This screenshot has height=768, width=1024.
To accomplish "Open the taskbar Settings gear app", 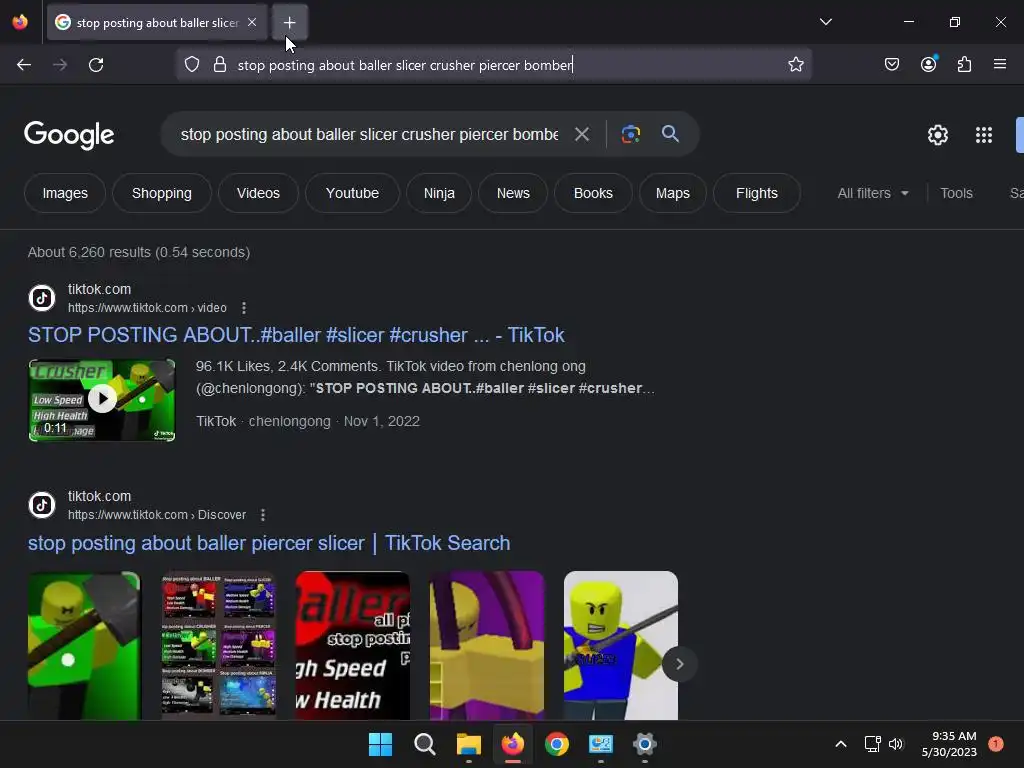I will pyautogui.click(x=645, y=744).
